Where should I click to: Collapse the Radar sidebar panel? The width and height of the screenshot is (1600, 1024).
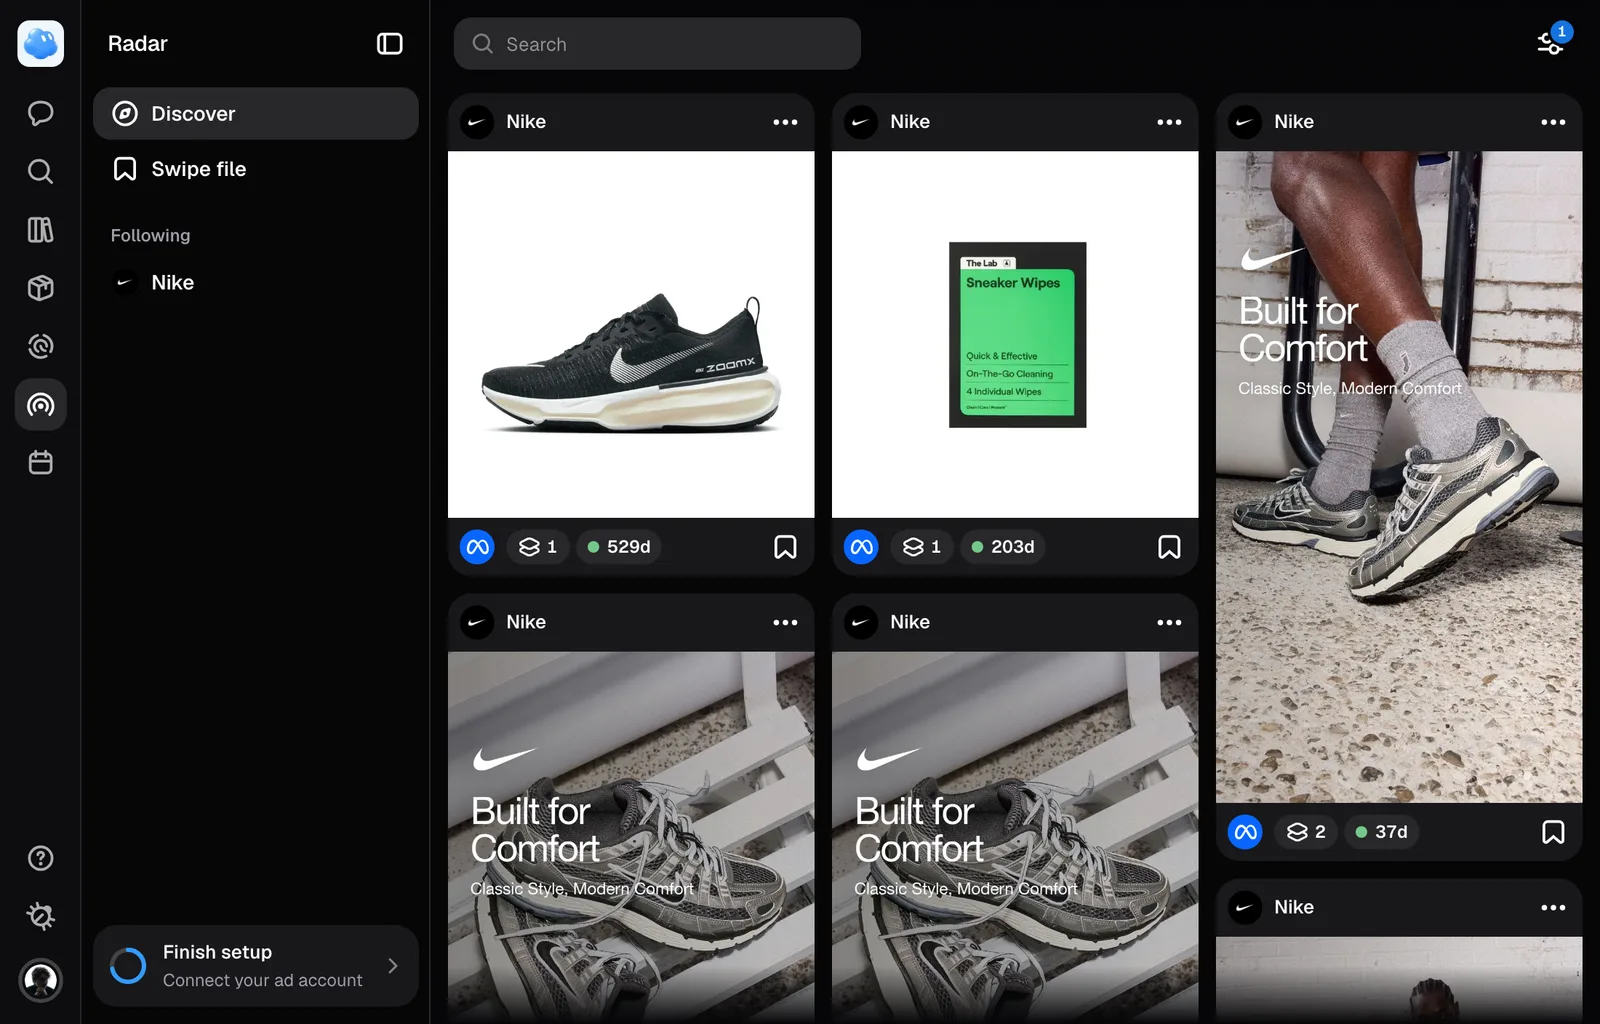pos(389,44)
